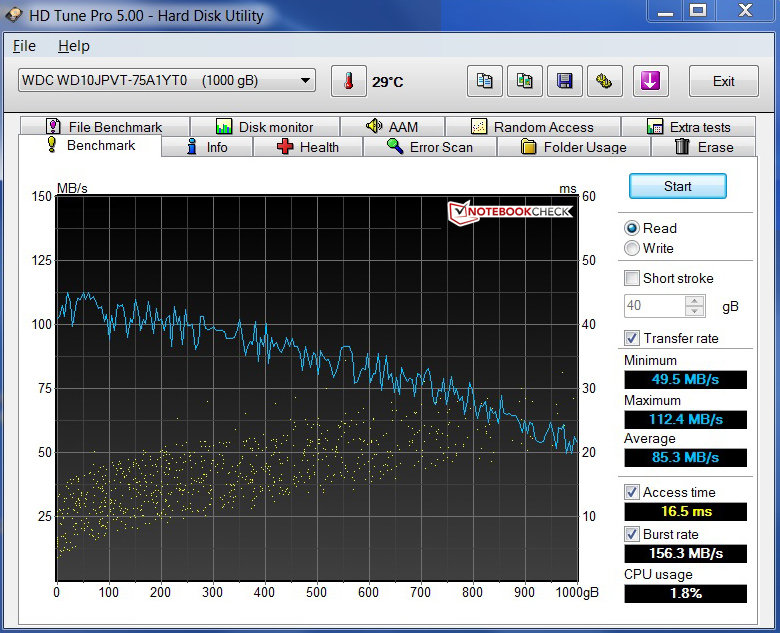
Task: Open the Random Access tab
Action: tap(532, 127)
